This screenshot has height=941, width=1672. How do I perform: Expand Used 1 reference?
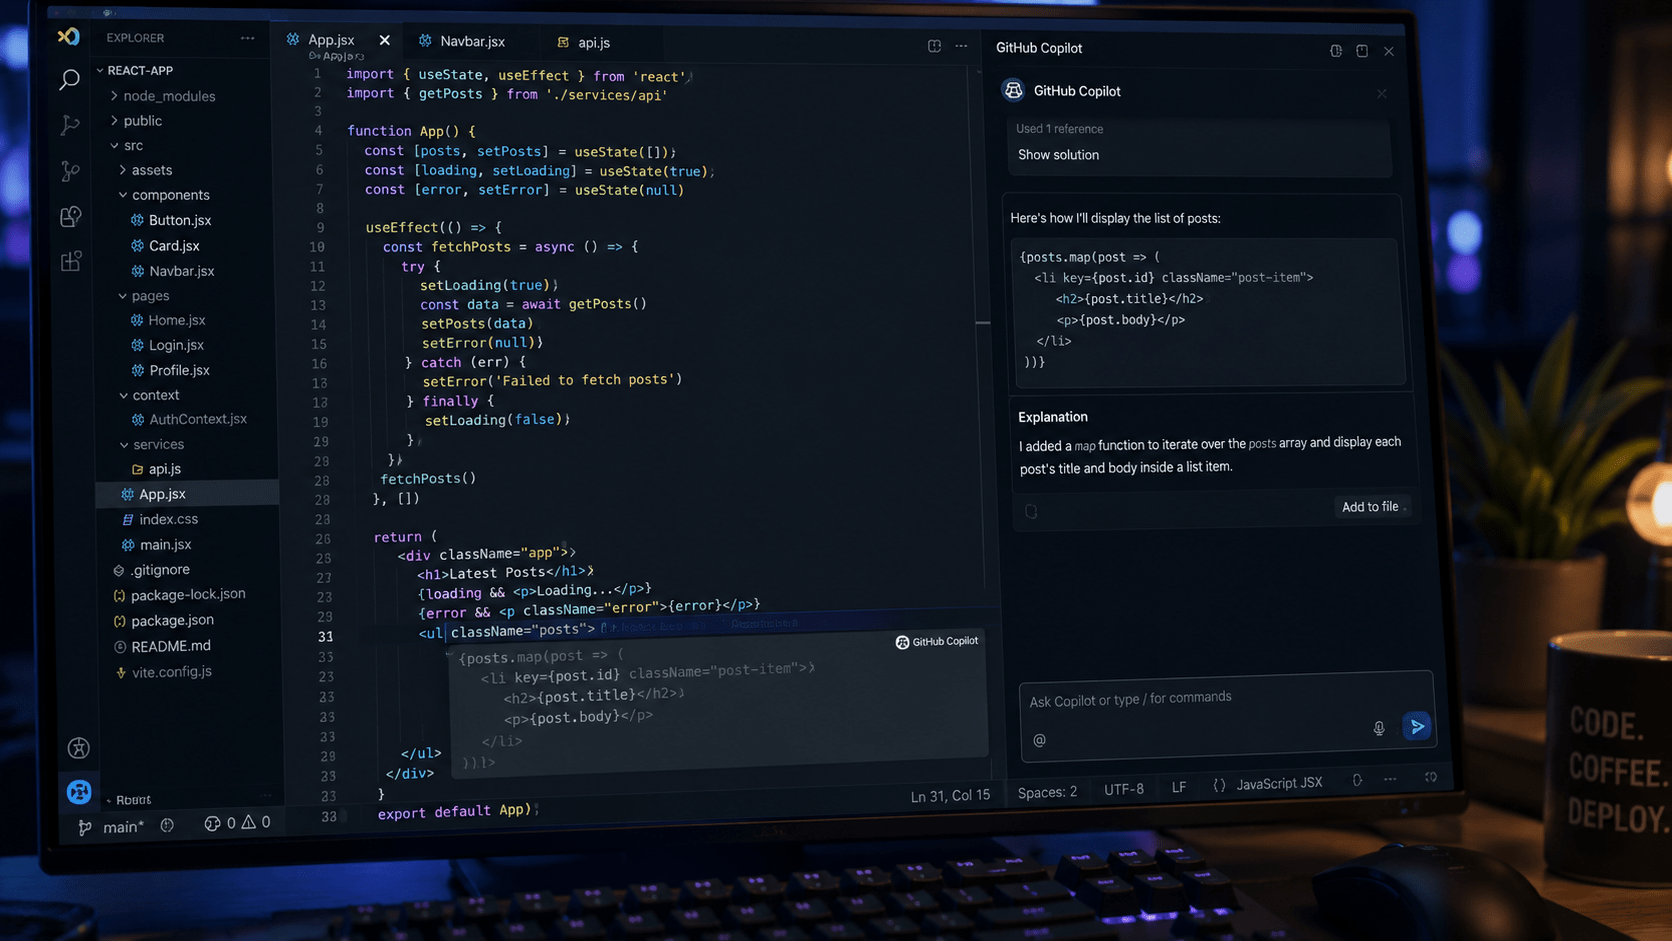click(1059, 129)
